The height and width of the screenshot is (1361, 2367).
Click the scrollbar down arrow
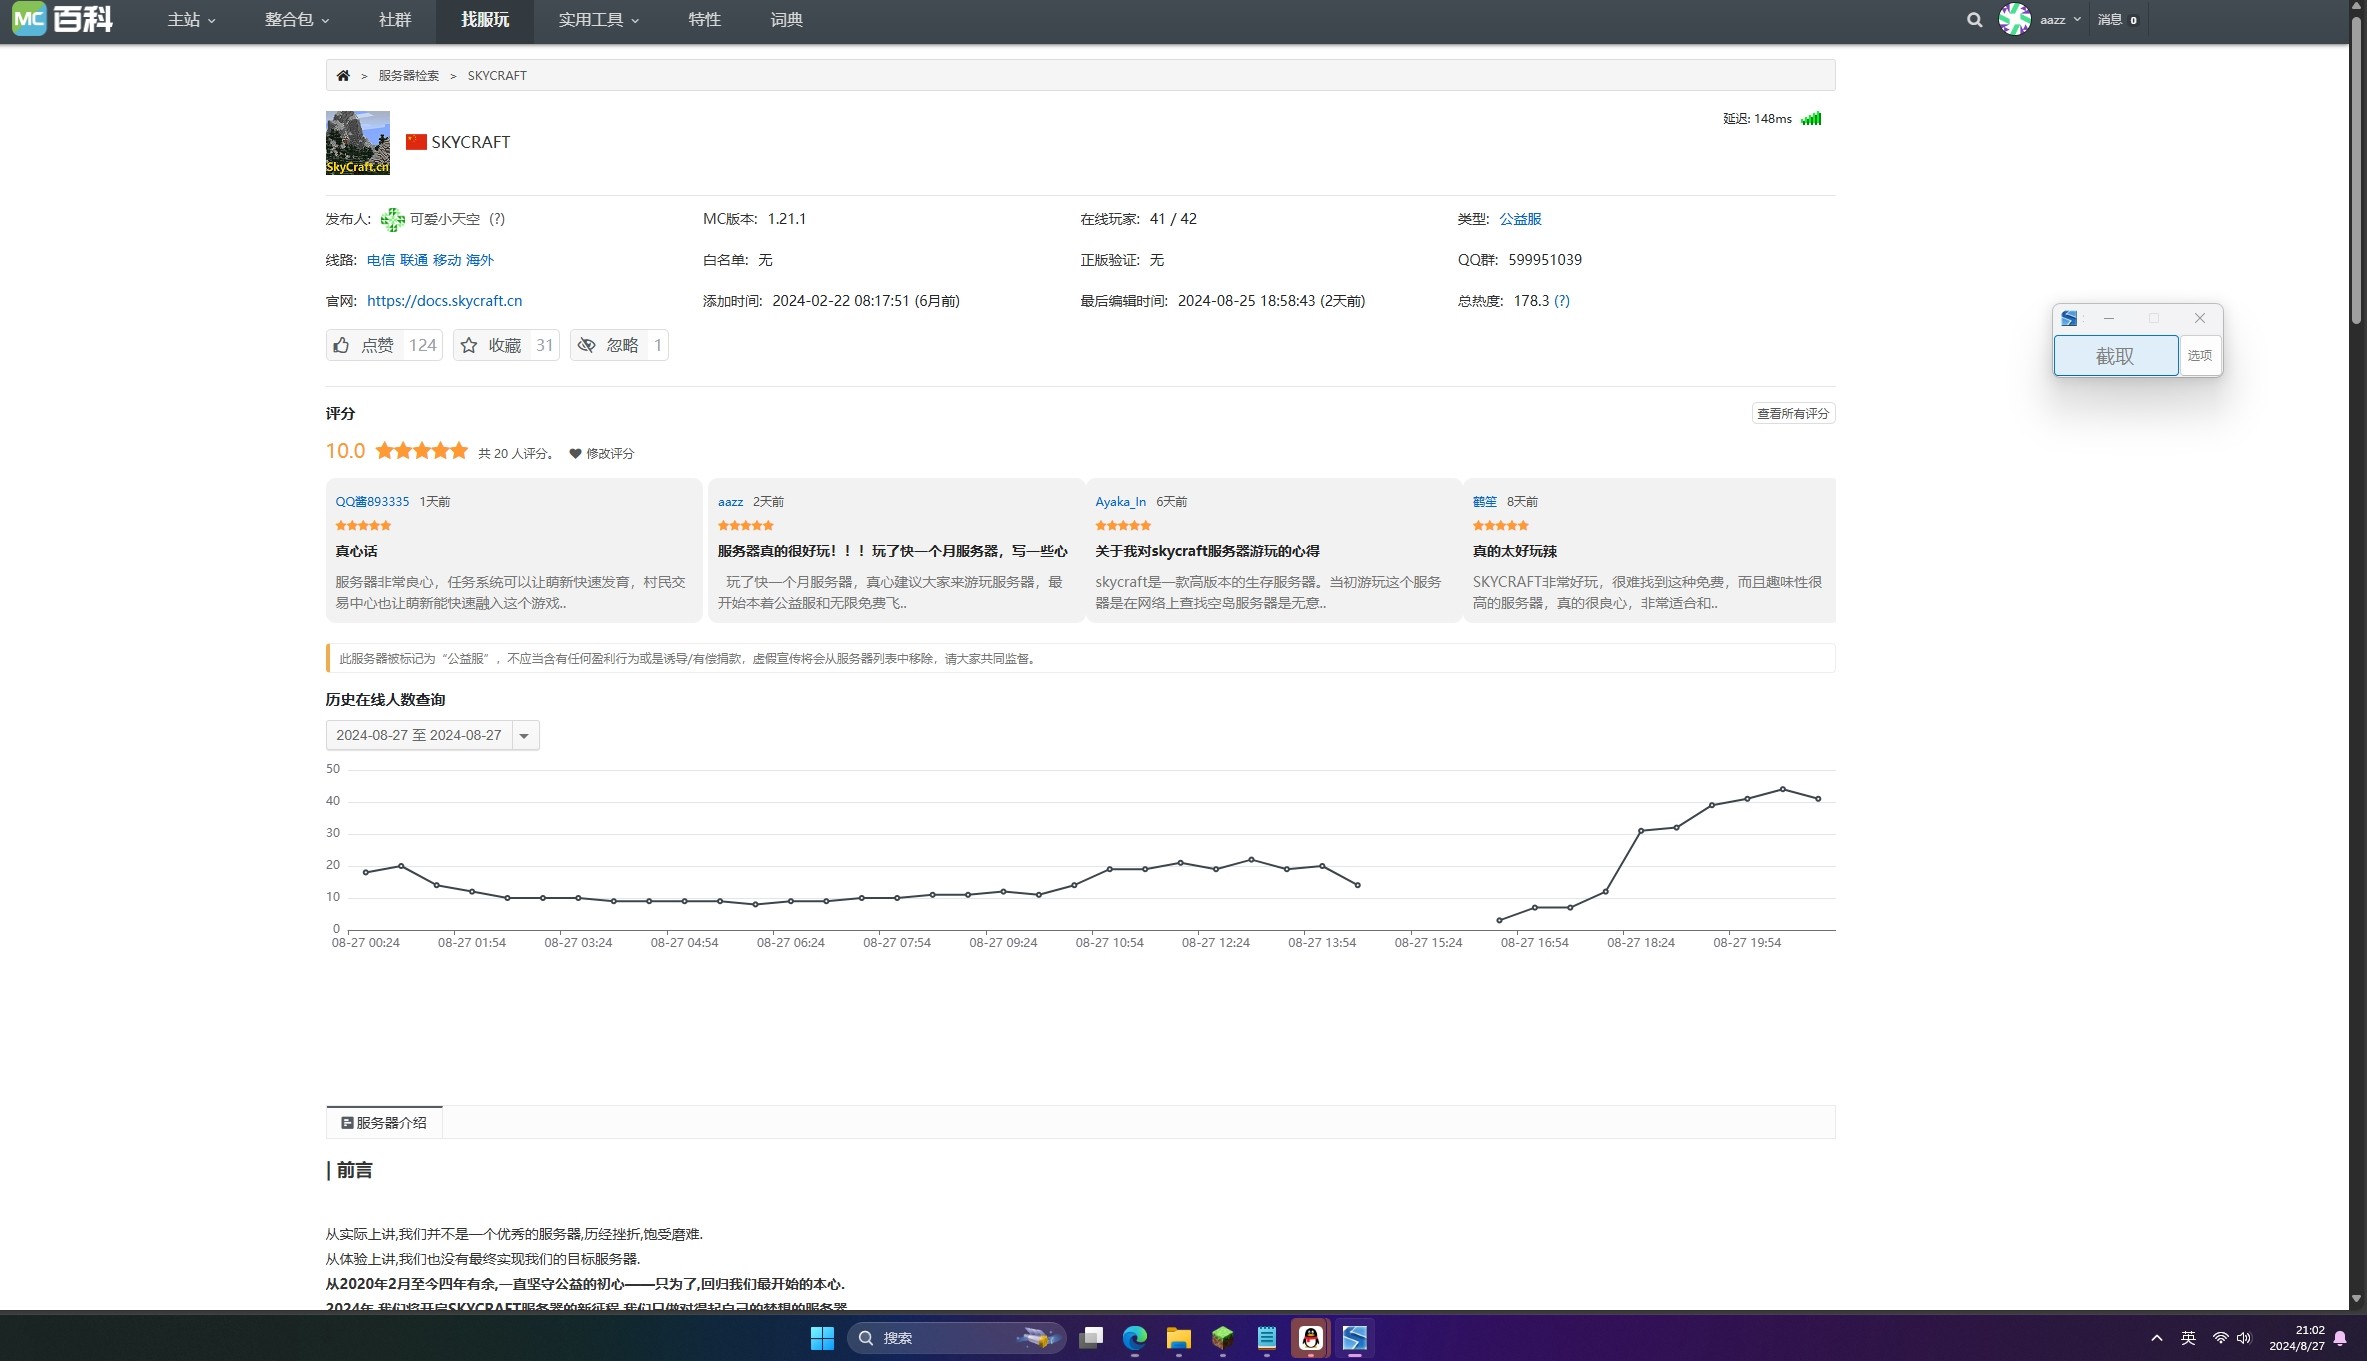point(2357,1299)
